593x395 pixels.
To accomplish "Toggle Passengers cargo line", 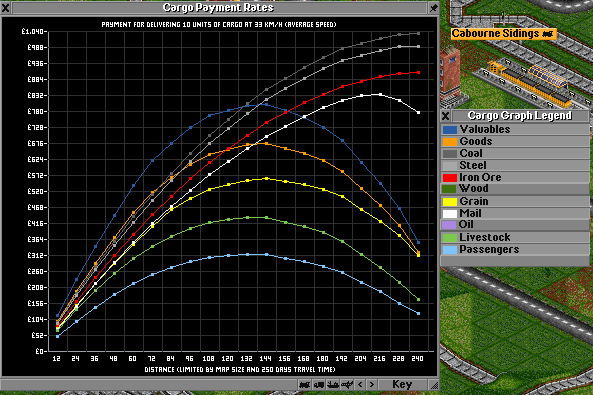I will tap(515, 250).
